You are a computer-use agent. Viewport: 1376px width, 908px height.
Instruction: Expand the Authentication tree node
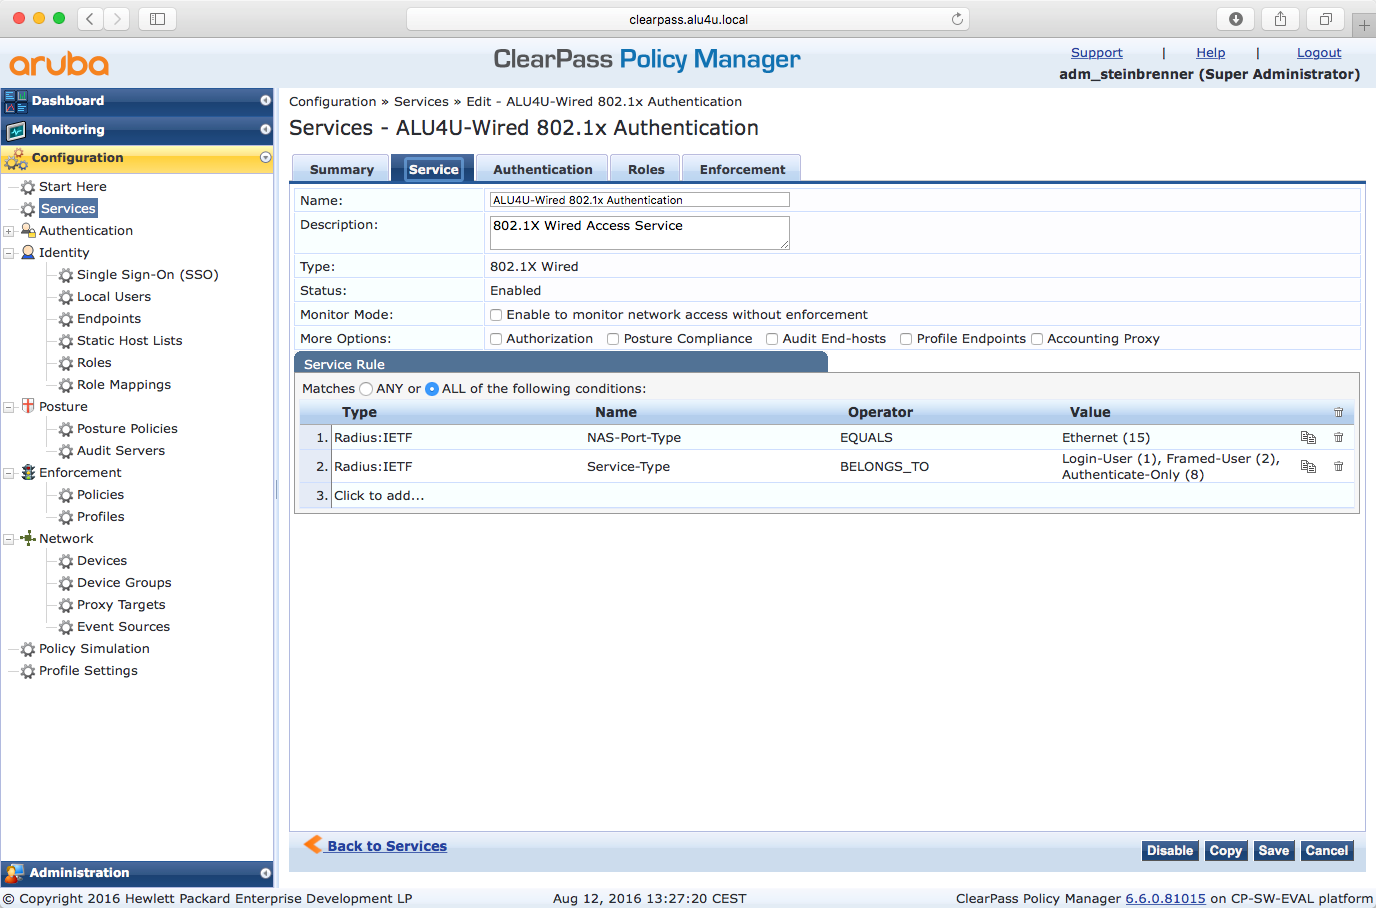(x=9, y=231)
